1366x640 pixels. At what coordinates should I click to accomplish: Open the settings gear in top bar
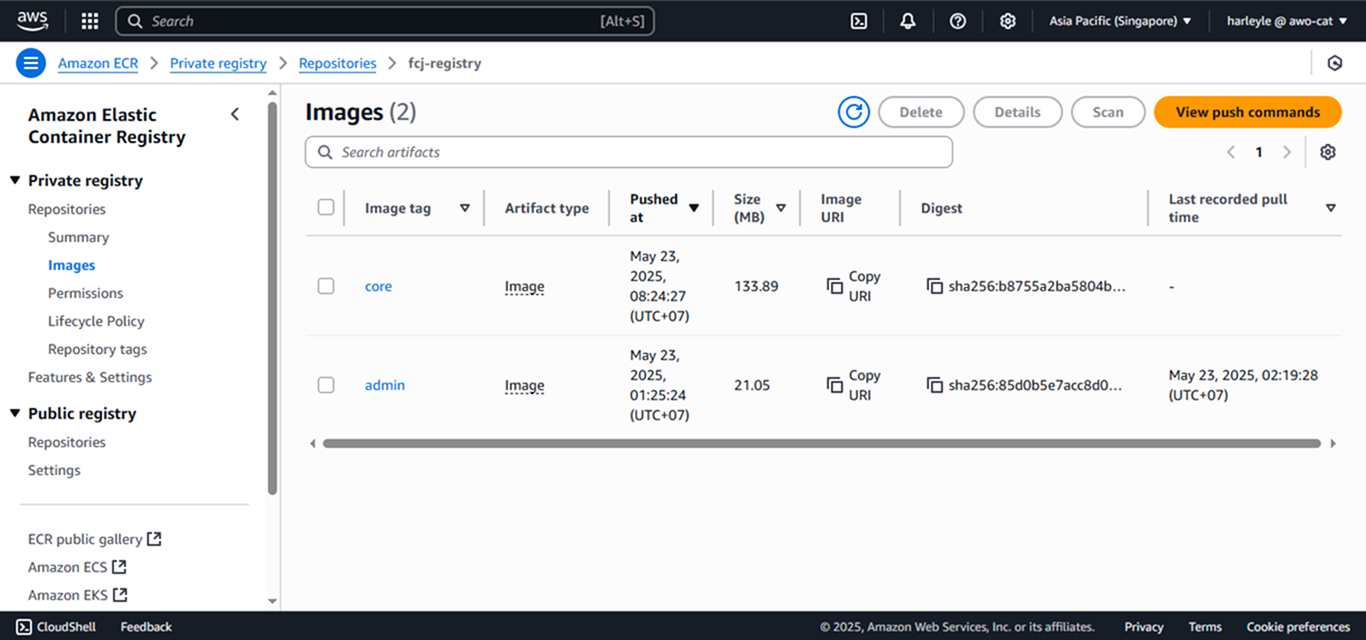[1008, 21]
